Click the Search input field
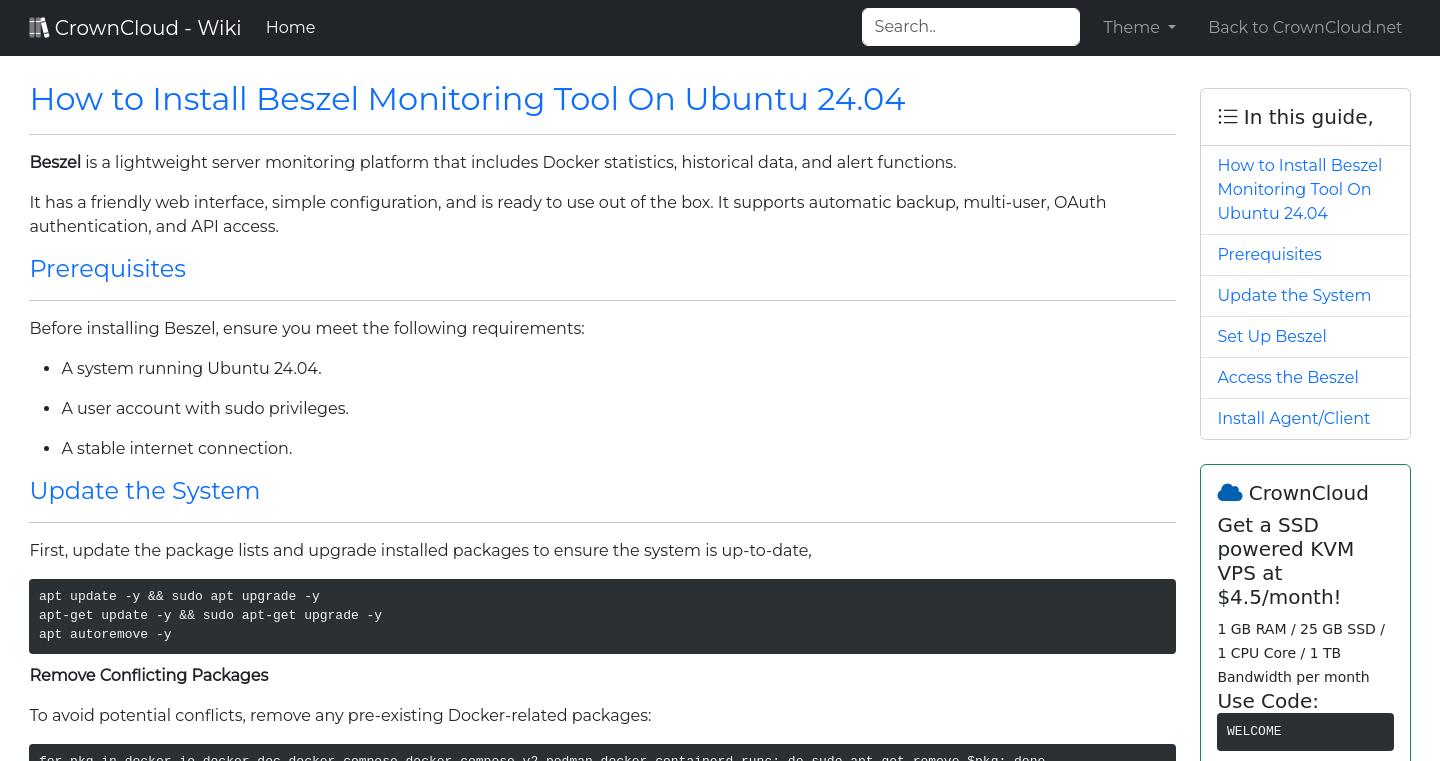The width and height of the screenshot is (1440, 761). coord(970,27)
